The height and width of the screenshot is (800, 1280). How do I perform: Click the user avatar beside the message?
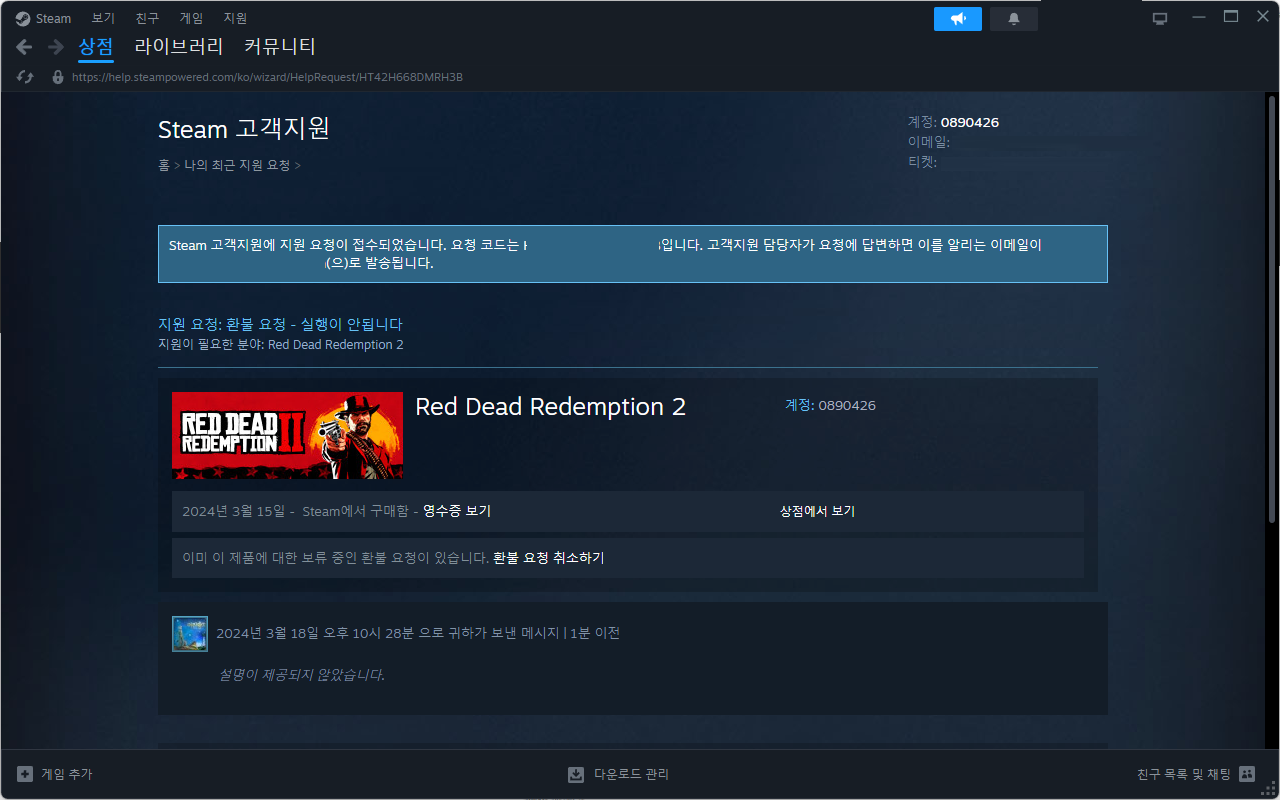[x=190, y=634]
